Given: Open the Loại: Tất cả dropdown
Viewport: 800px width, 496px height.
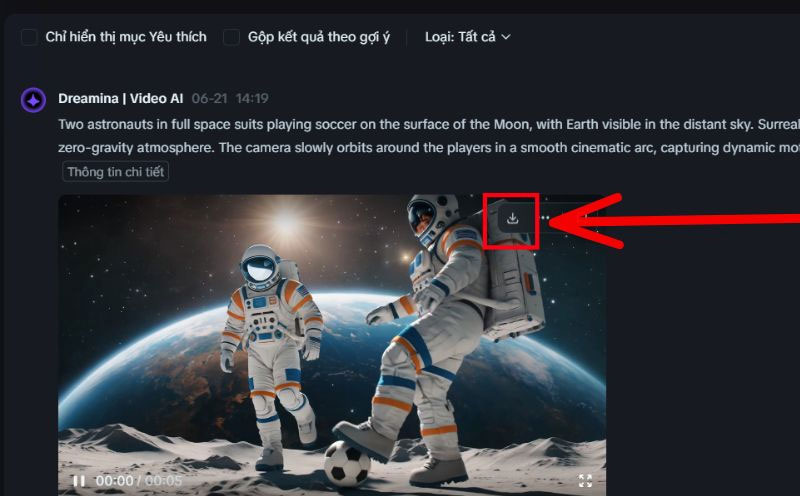Looking at the screenshot, I should pyautogui.click(x=467, y=37).
